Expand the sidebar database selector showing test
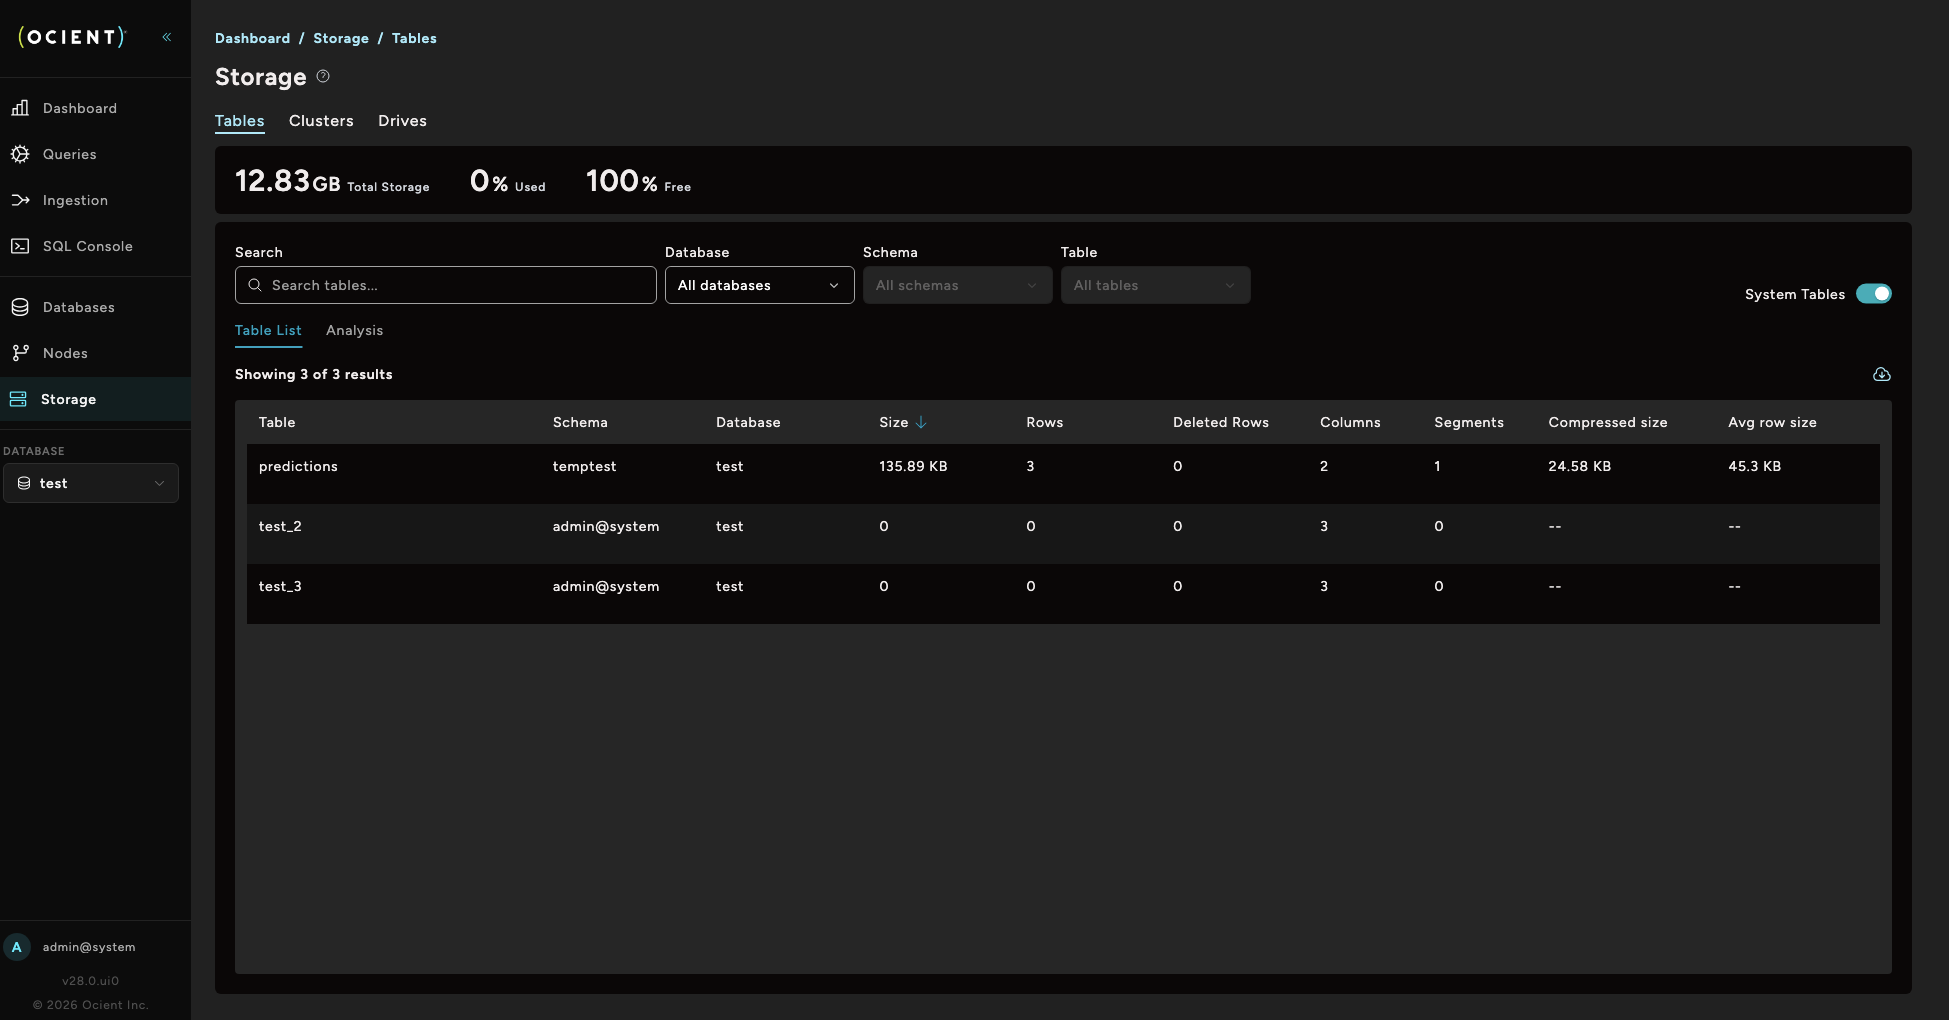 (91, 483)
